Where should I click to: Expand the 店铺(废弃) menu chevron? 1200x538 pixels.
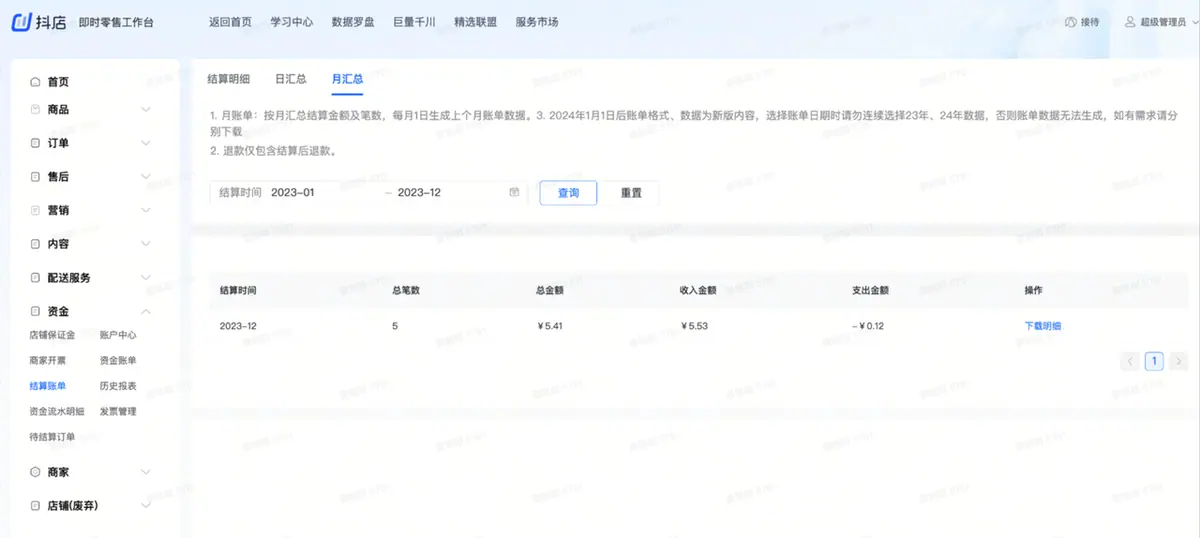[146, 506]
